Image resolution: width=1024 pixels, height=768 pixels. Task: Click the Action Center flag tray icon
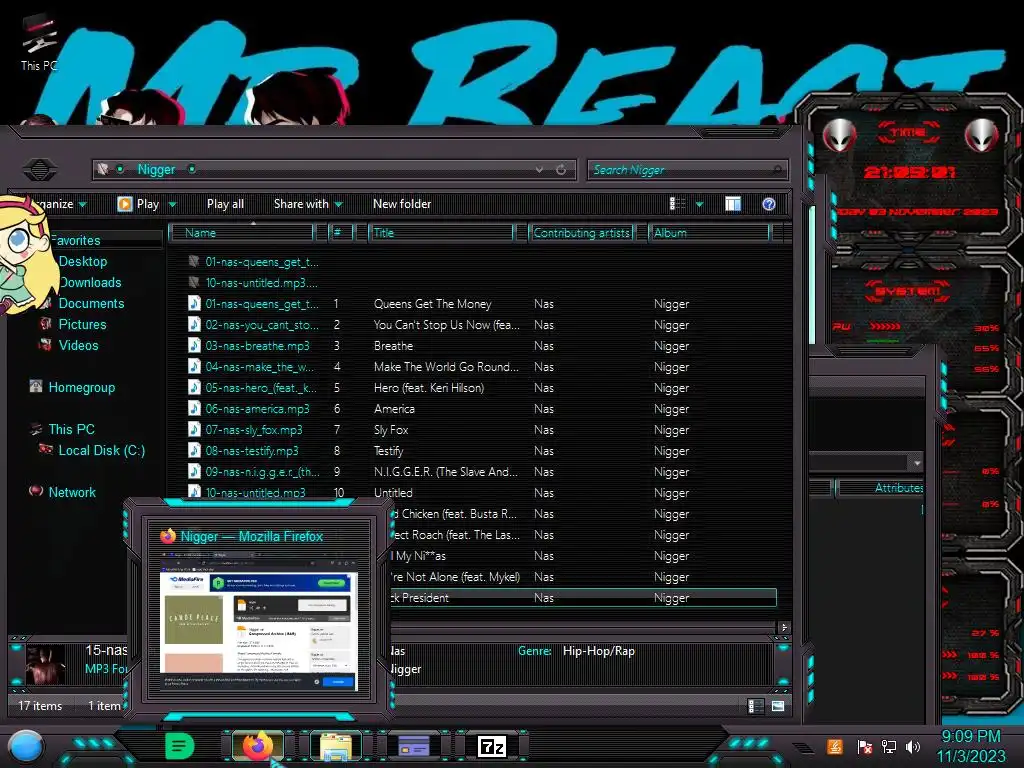865,746
